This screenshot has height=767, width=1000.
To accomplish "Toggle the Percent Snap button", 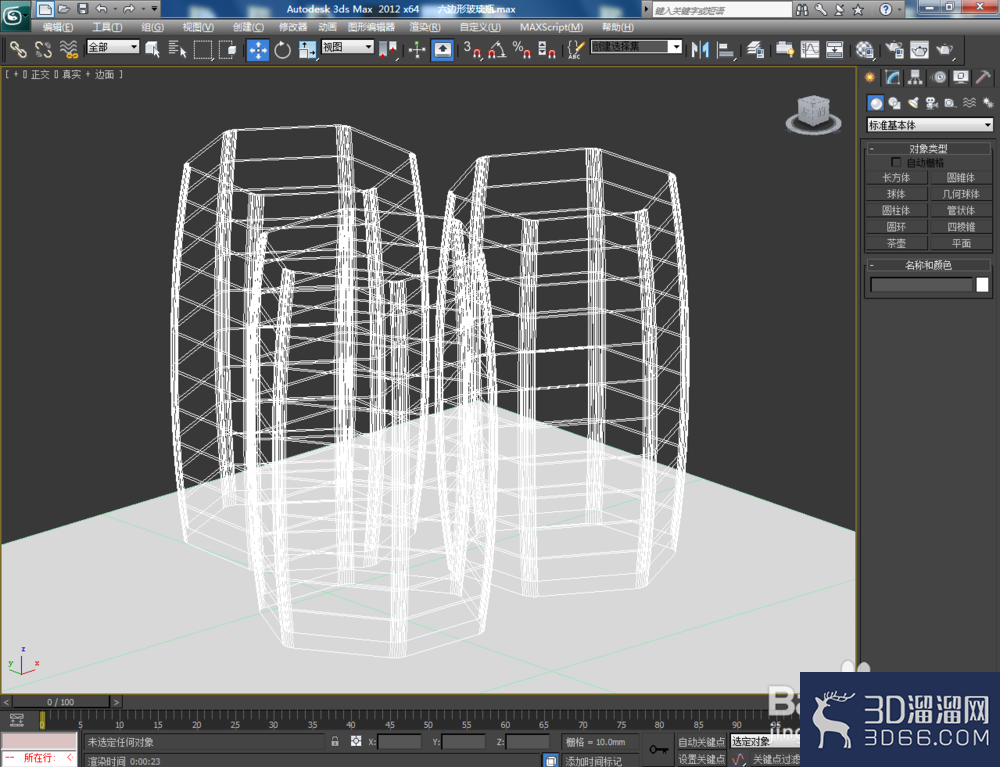I will coord(522,50).
